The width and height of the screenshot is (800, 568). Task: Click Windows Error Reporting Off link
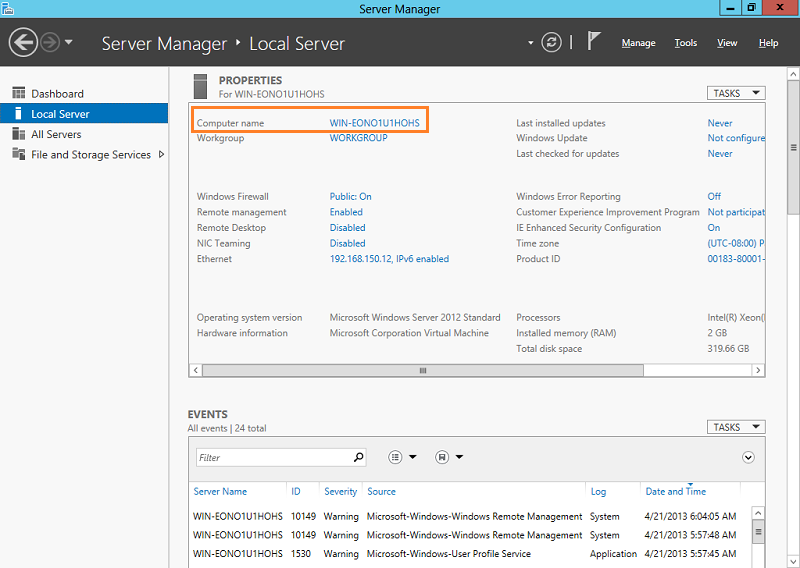pos(714,196)
